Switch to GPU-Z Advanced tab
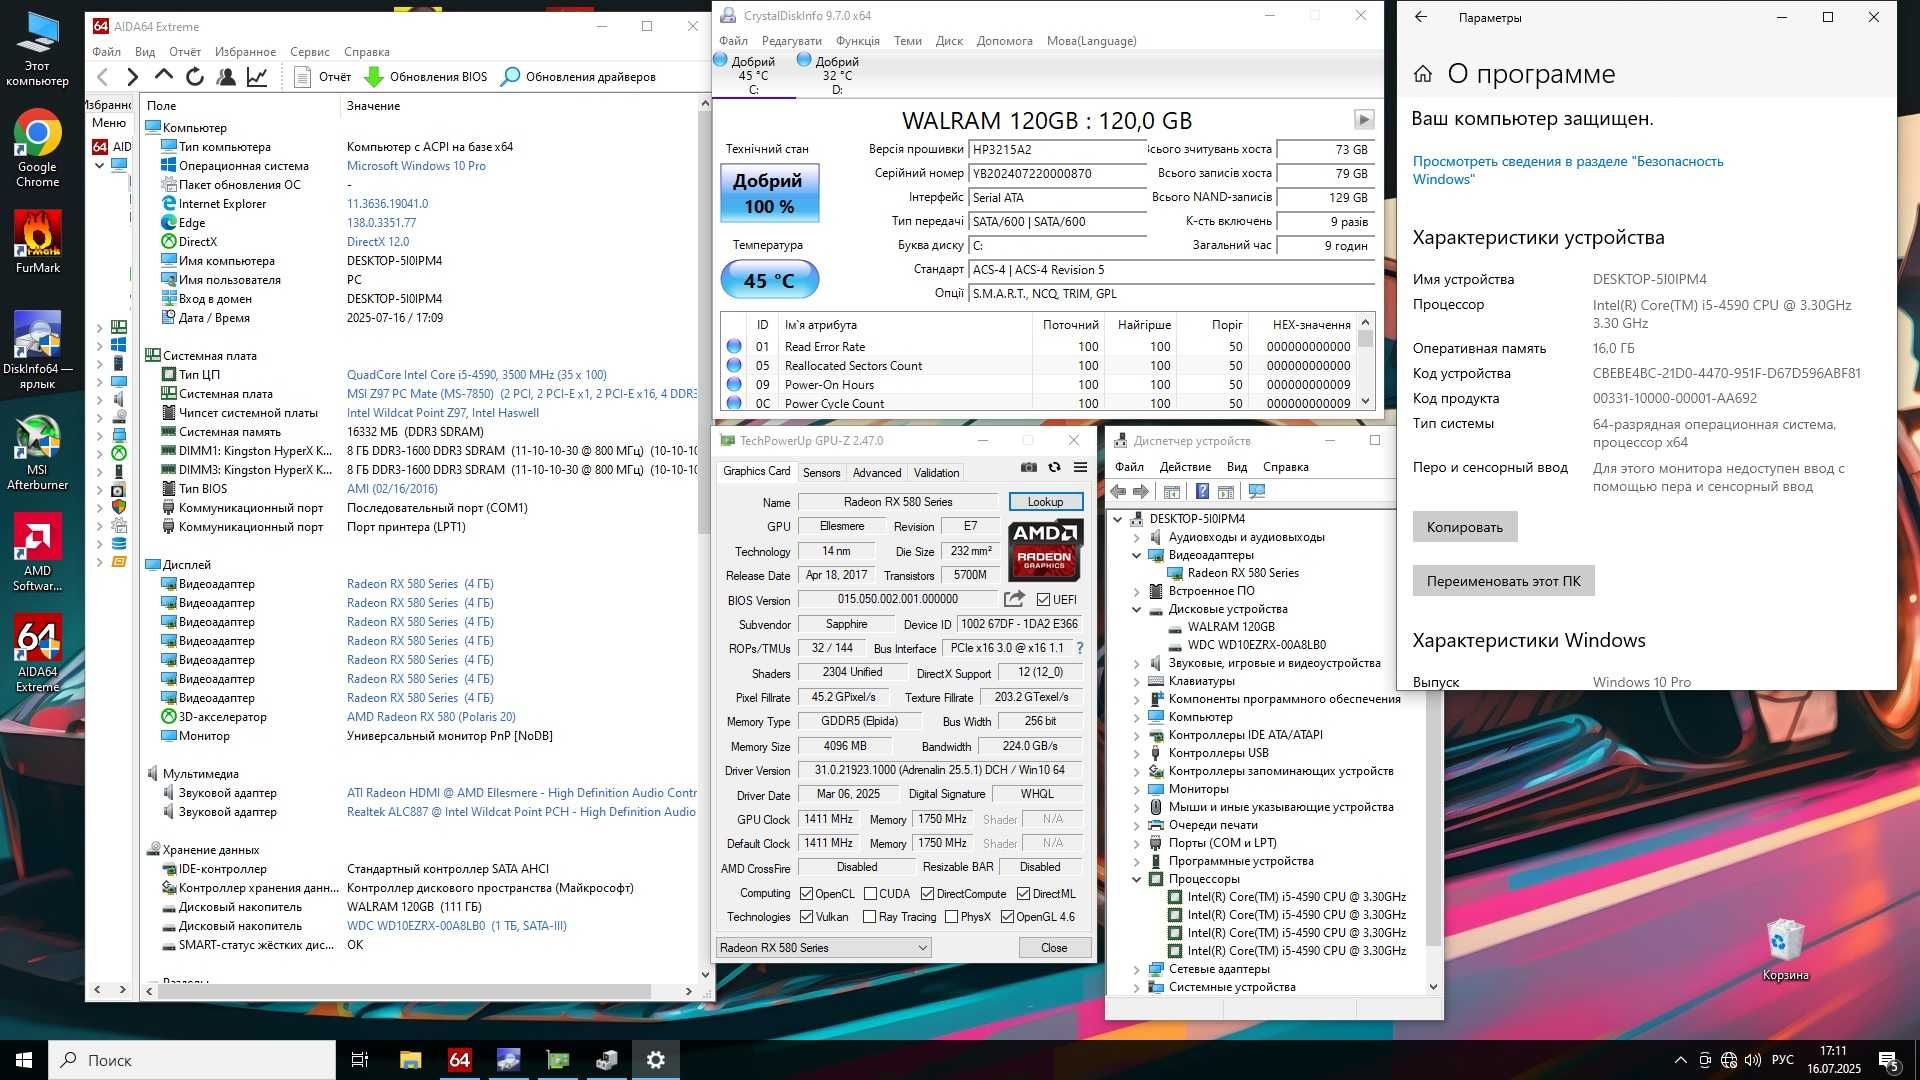 tap(876, 473)
